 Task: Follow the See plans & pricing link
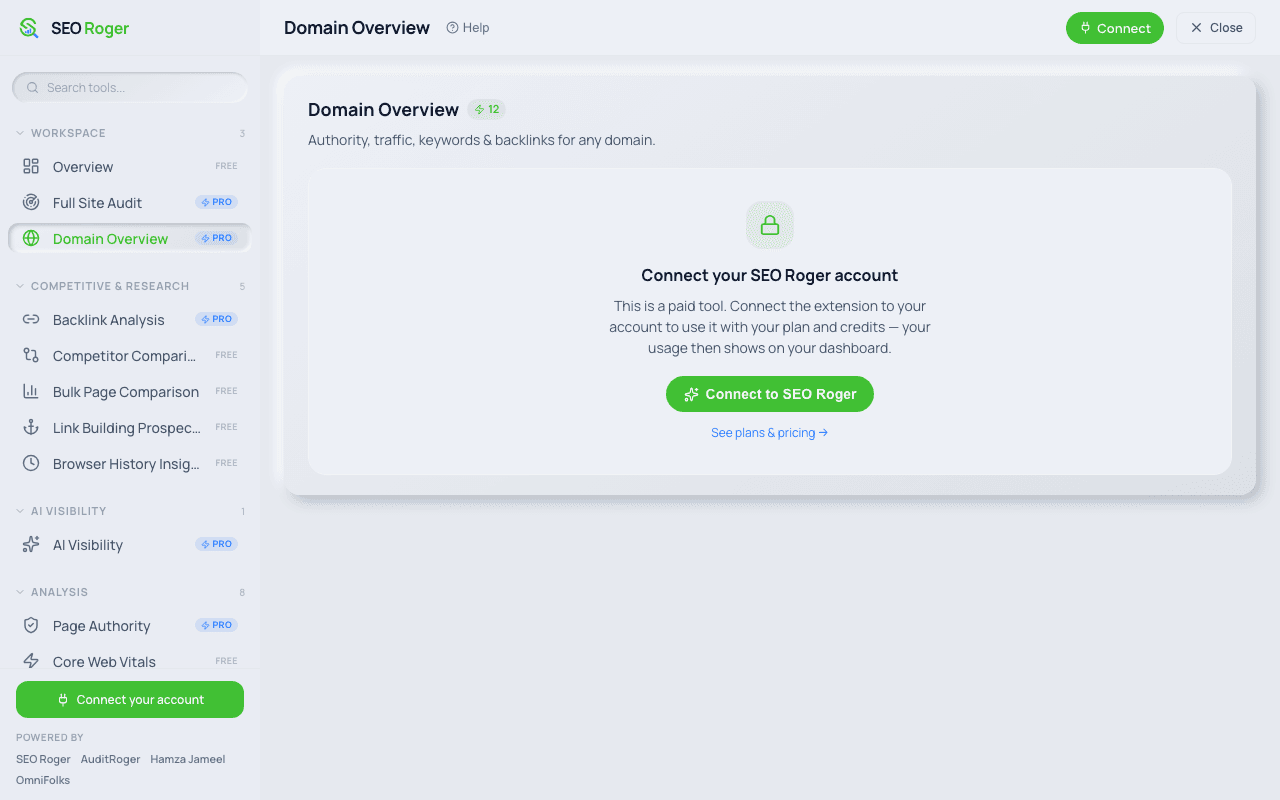tap(770, 433)
